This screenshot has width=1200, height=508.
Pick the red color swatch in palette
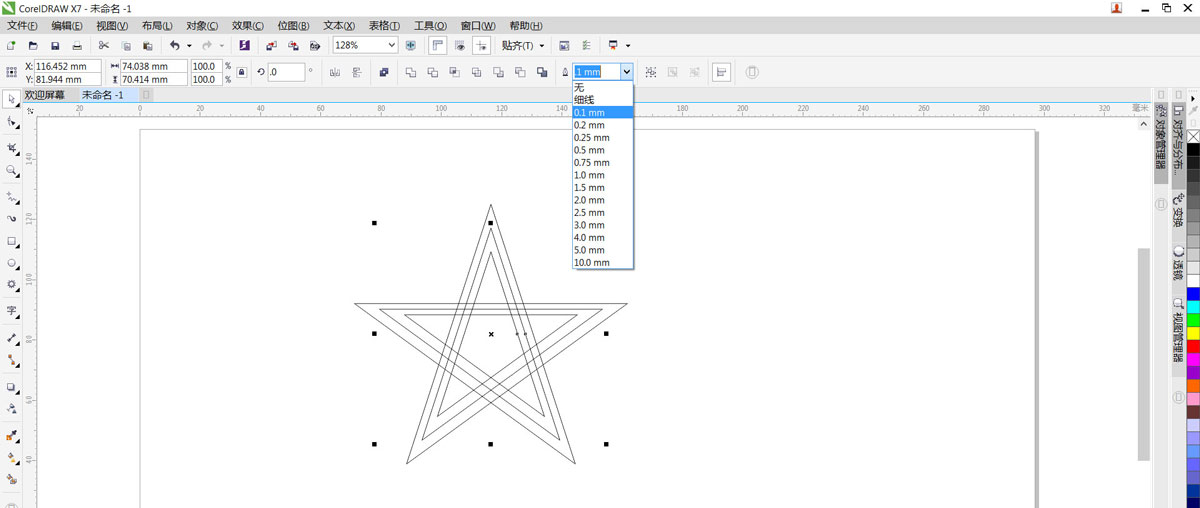click(x=1193, y=345)
